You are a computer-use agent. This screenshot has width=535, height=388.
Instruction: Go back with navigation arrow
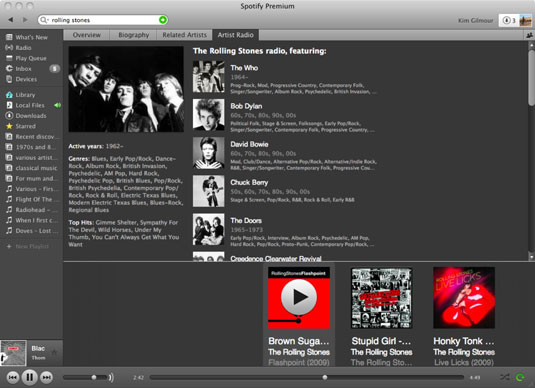tap(11, 20)
